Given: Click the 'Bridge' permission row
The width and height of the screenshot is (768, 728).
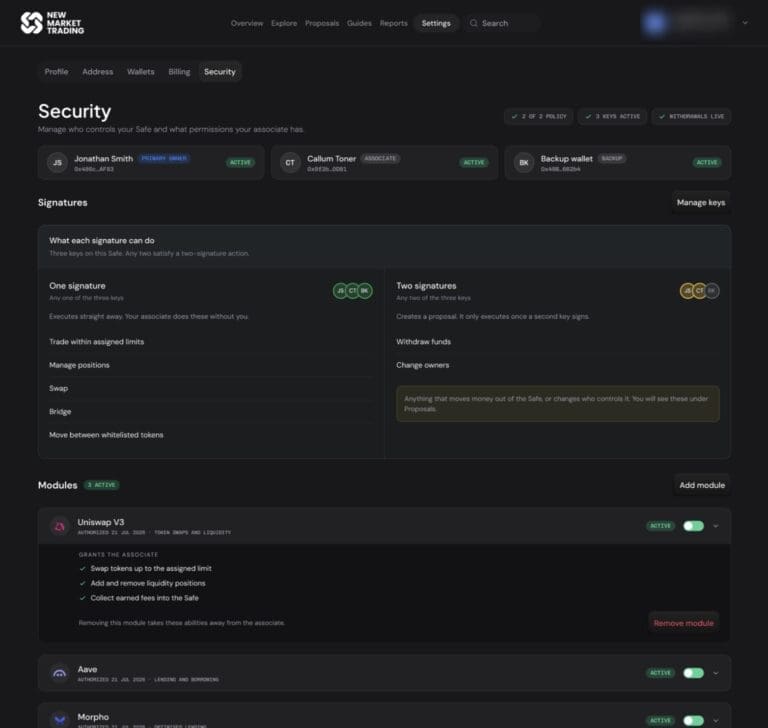Looking at the screenshot, I should (211, 412).
